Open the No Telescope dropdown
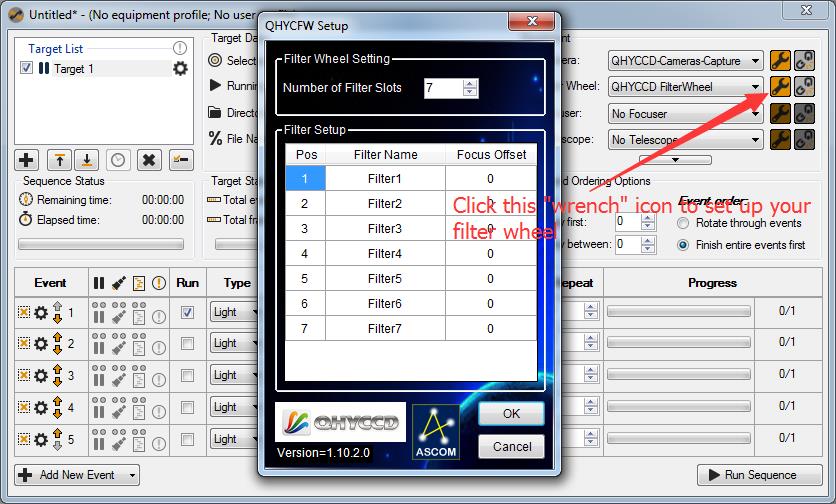 point(685,140)
